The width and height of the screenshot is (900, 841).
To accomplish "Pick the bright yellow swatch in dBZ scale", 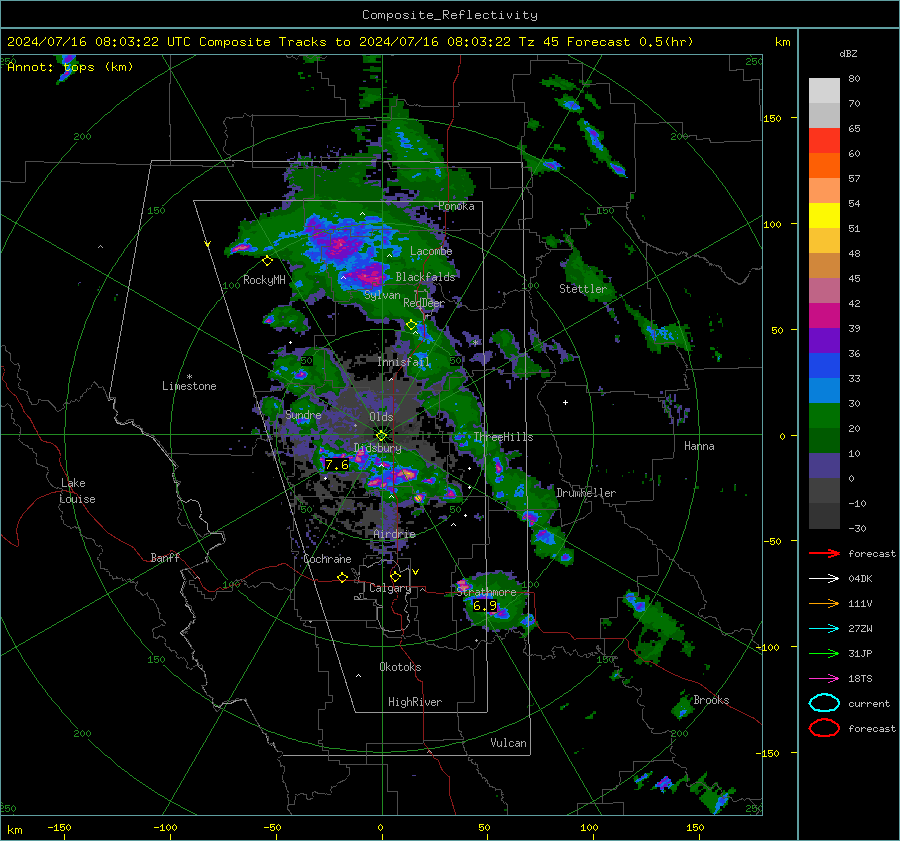I will 824,216.
